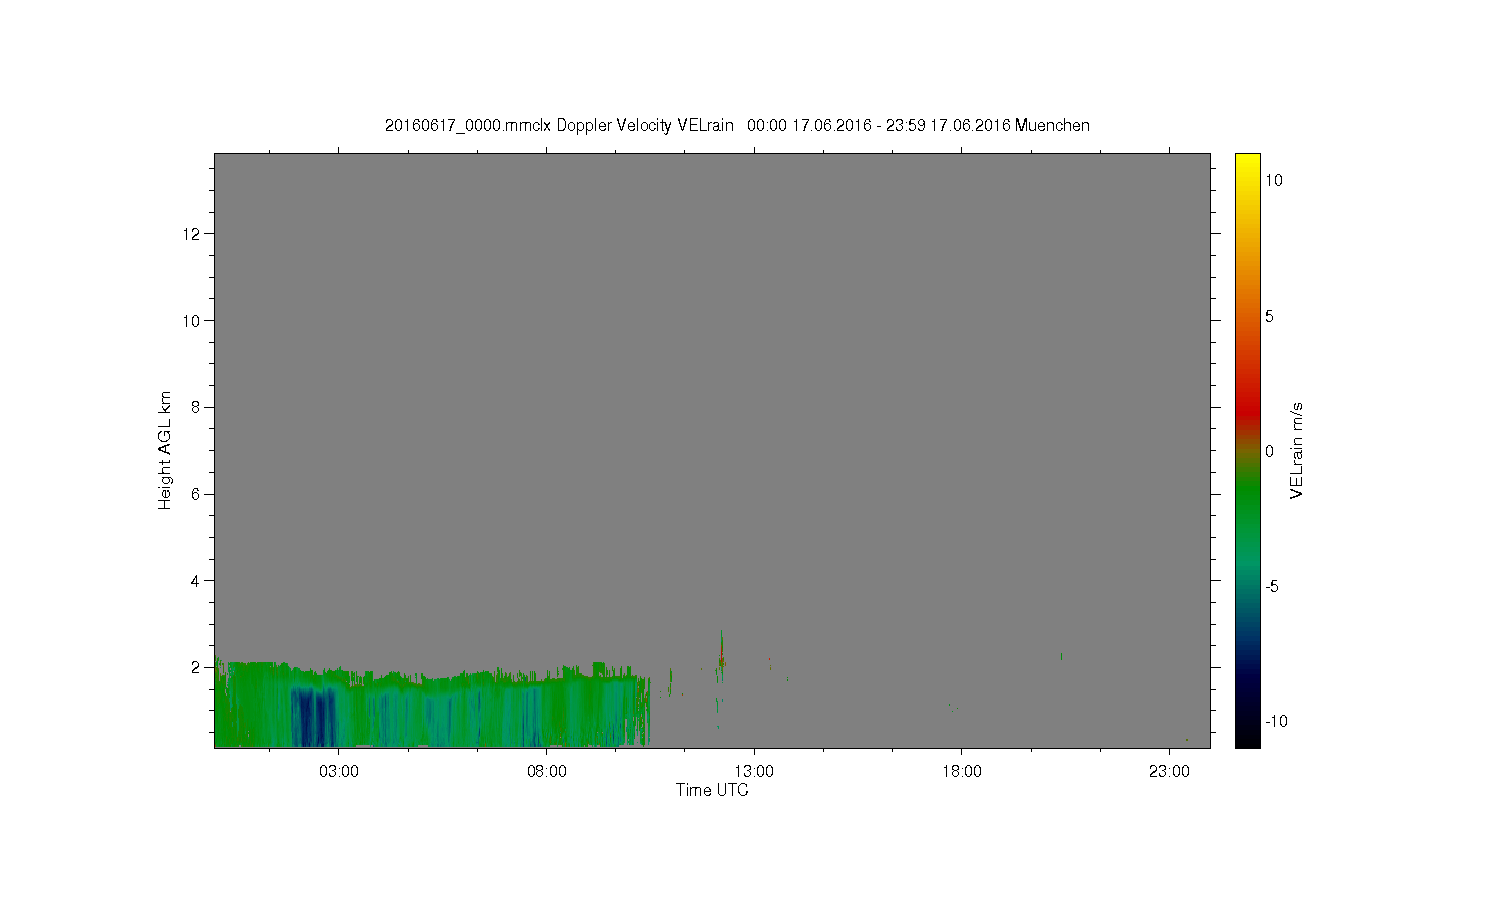Click the height tick label '12'
This screenshot has width=1500, height=900.
(x=192, y=234)
